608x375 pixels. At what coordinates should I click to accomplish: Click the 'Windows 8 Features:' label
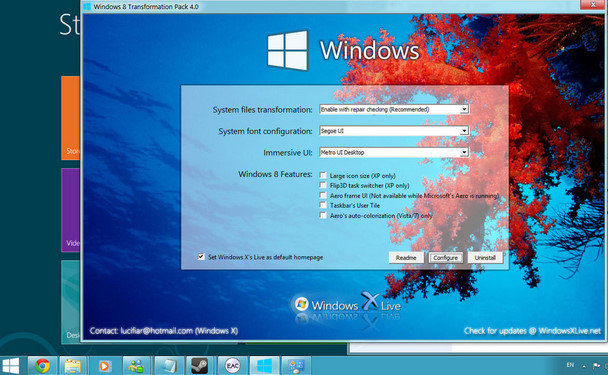point(275,174)
